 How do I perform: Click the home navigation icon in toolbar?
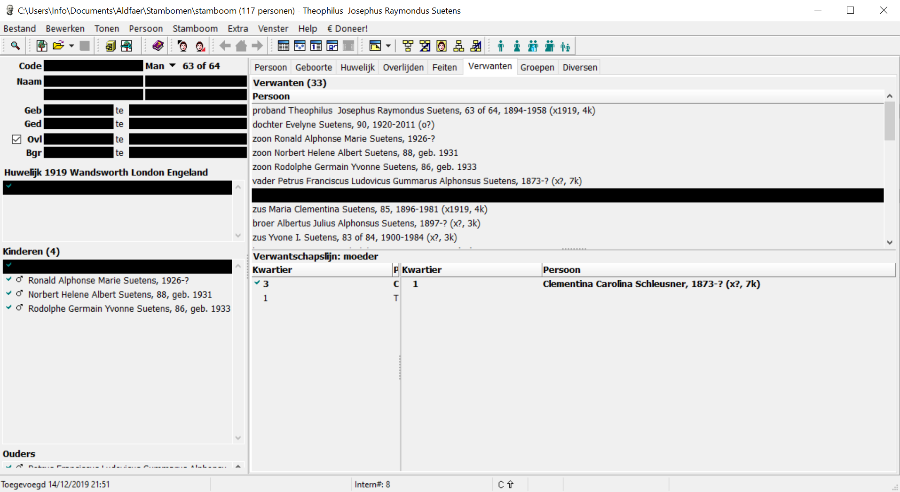(x=241, y=46)
